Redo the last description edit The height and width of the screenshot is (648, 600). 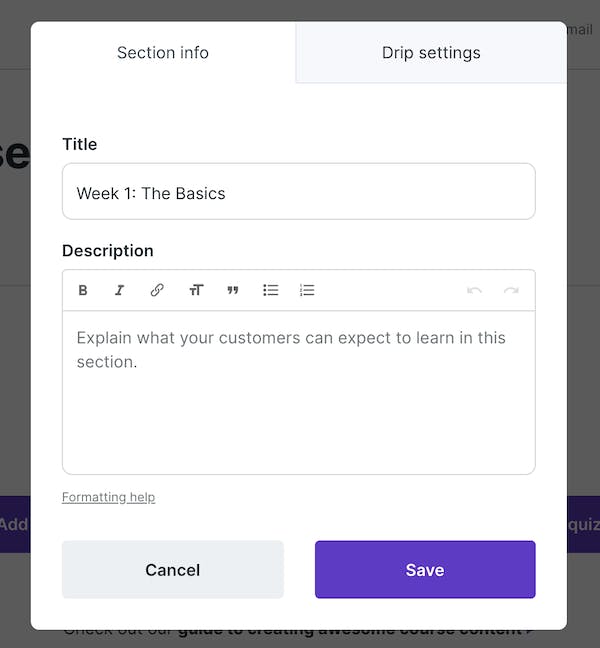coord(511,291)
